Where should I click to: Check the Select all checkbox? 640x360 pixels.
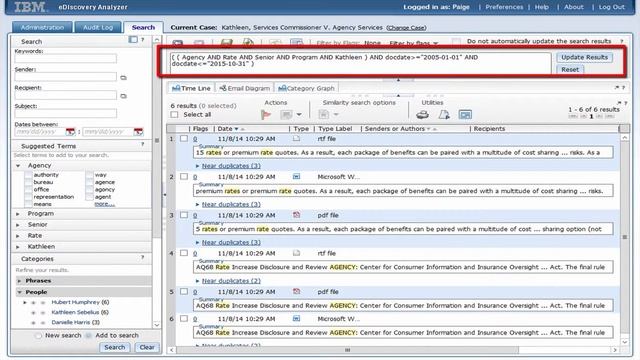pyautogui.click(x=175, y=115)
